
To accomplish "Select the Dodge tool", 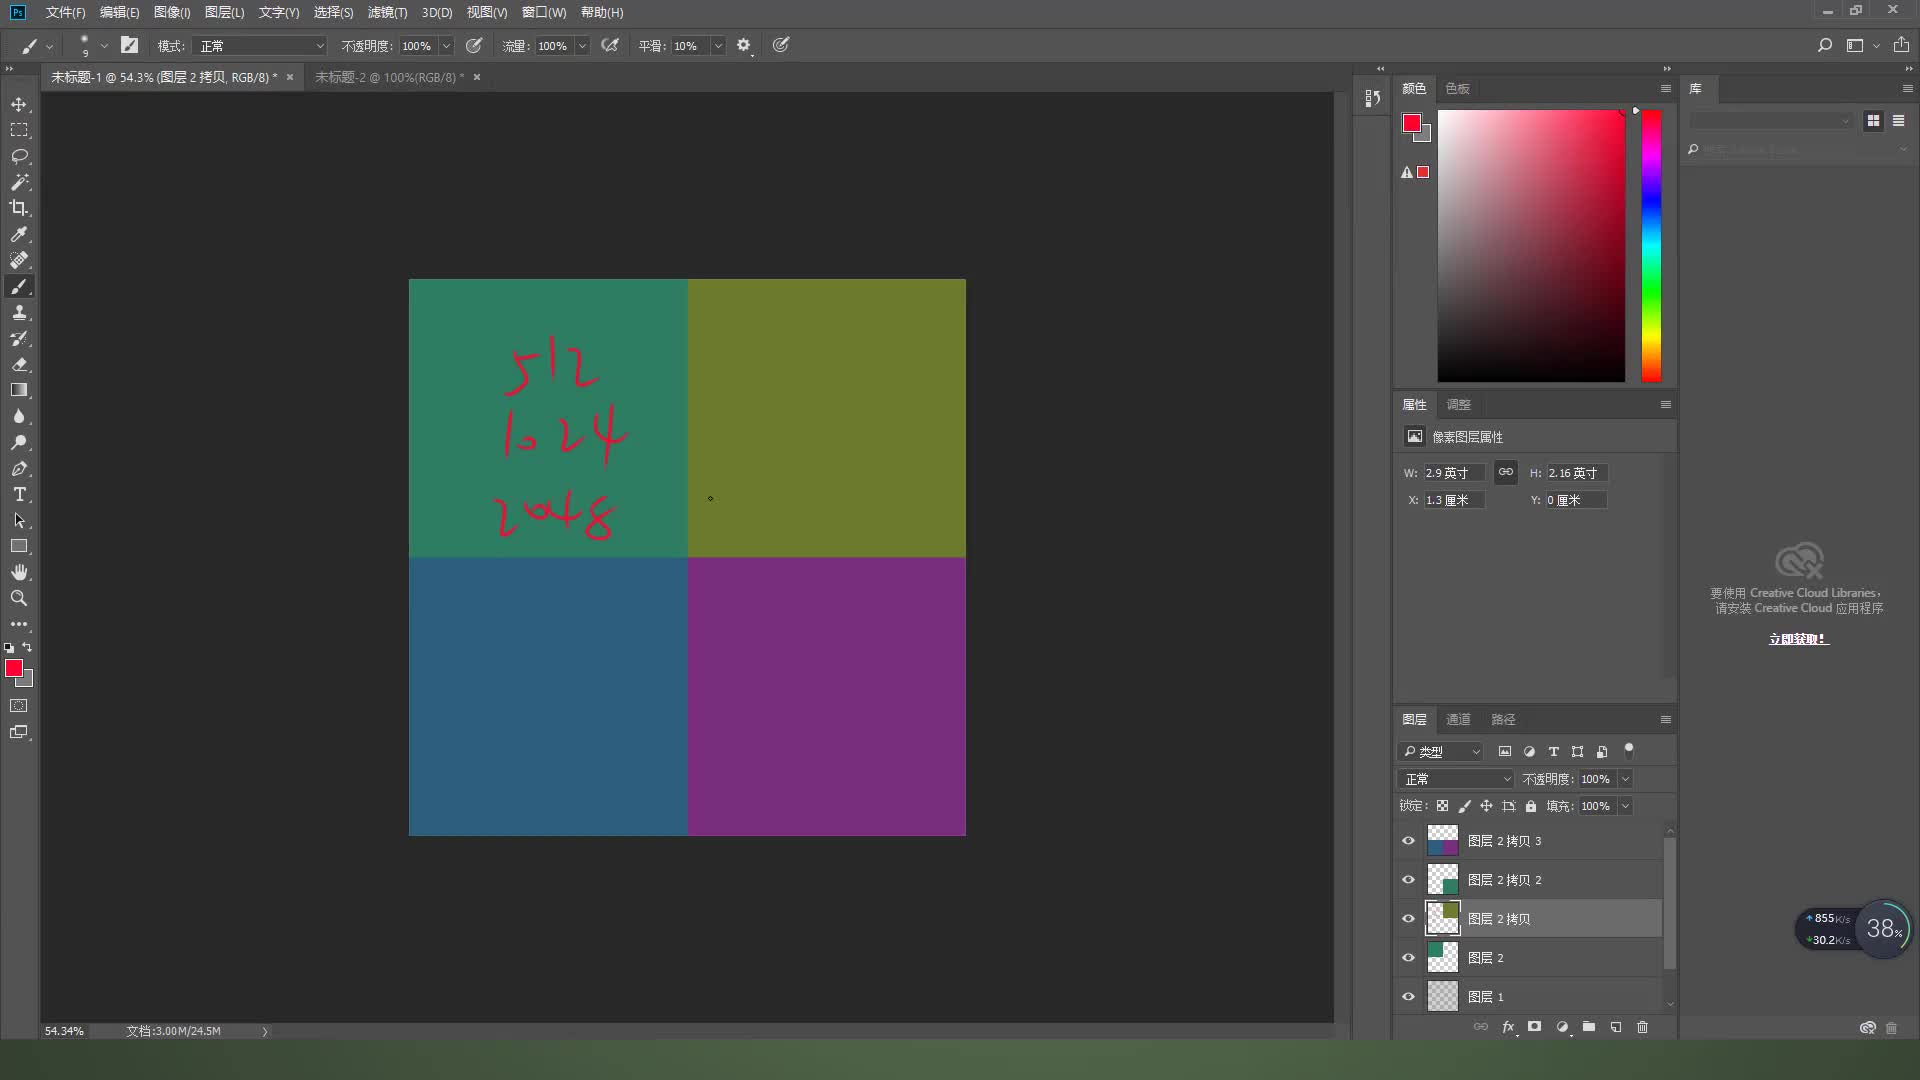I will pyautogui.click(x=19, y=442).
